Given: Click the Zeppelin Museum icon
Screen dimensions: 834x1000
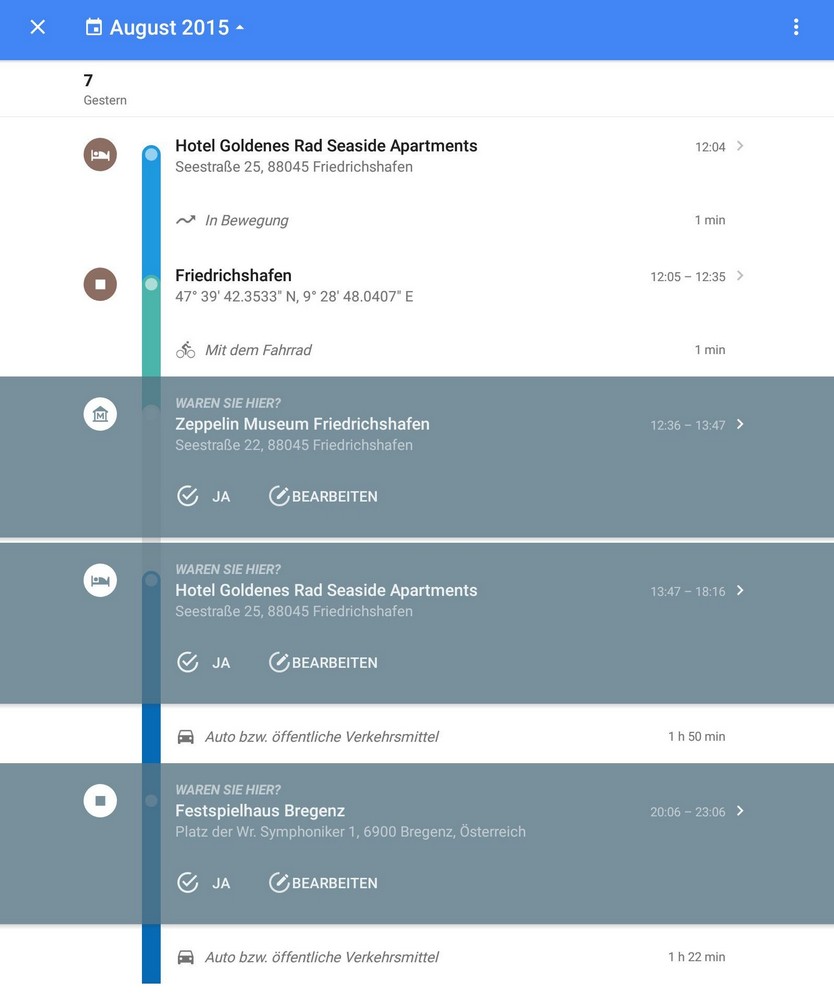Looking at the screenshot, I should coord(100,414).
